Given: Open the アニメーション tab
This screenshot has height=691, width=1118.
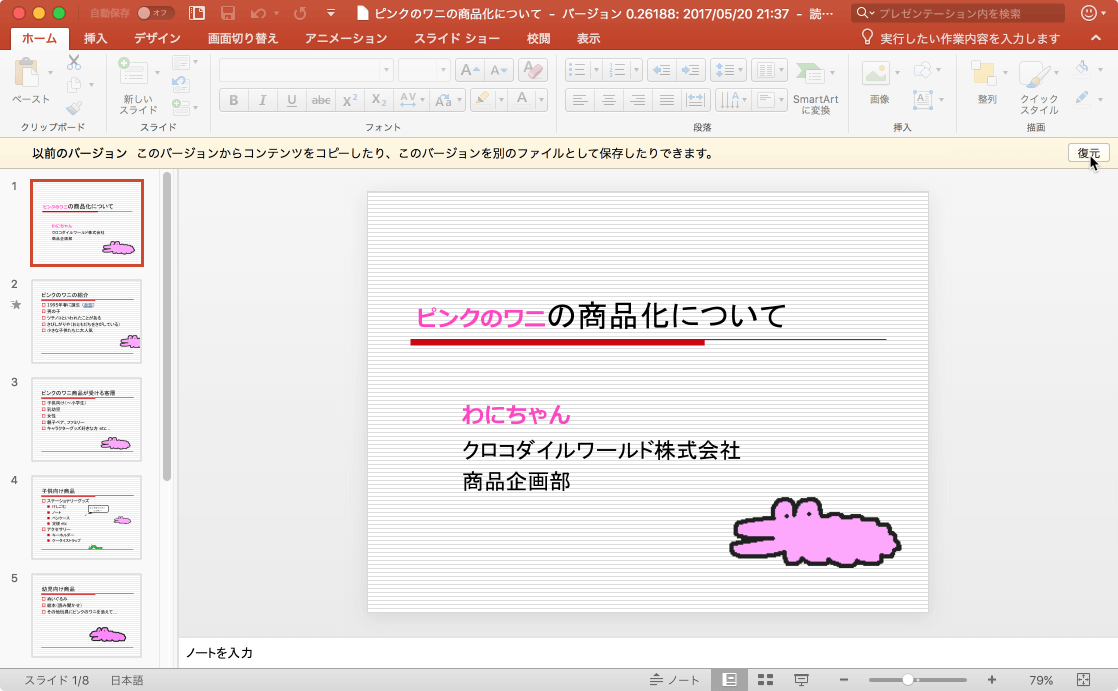Looking at the screenshot, I should point(346,39).
